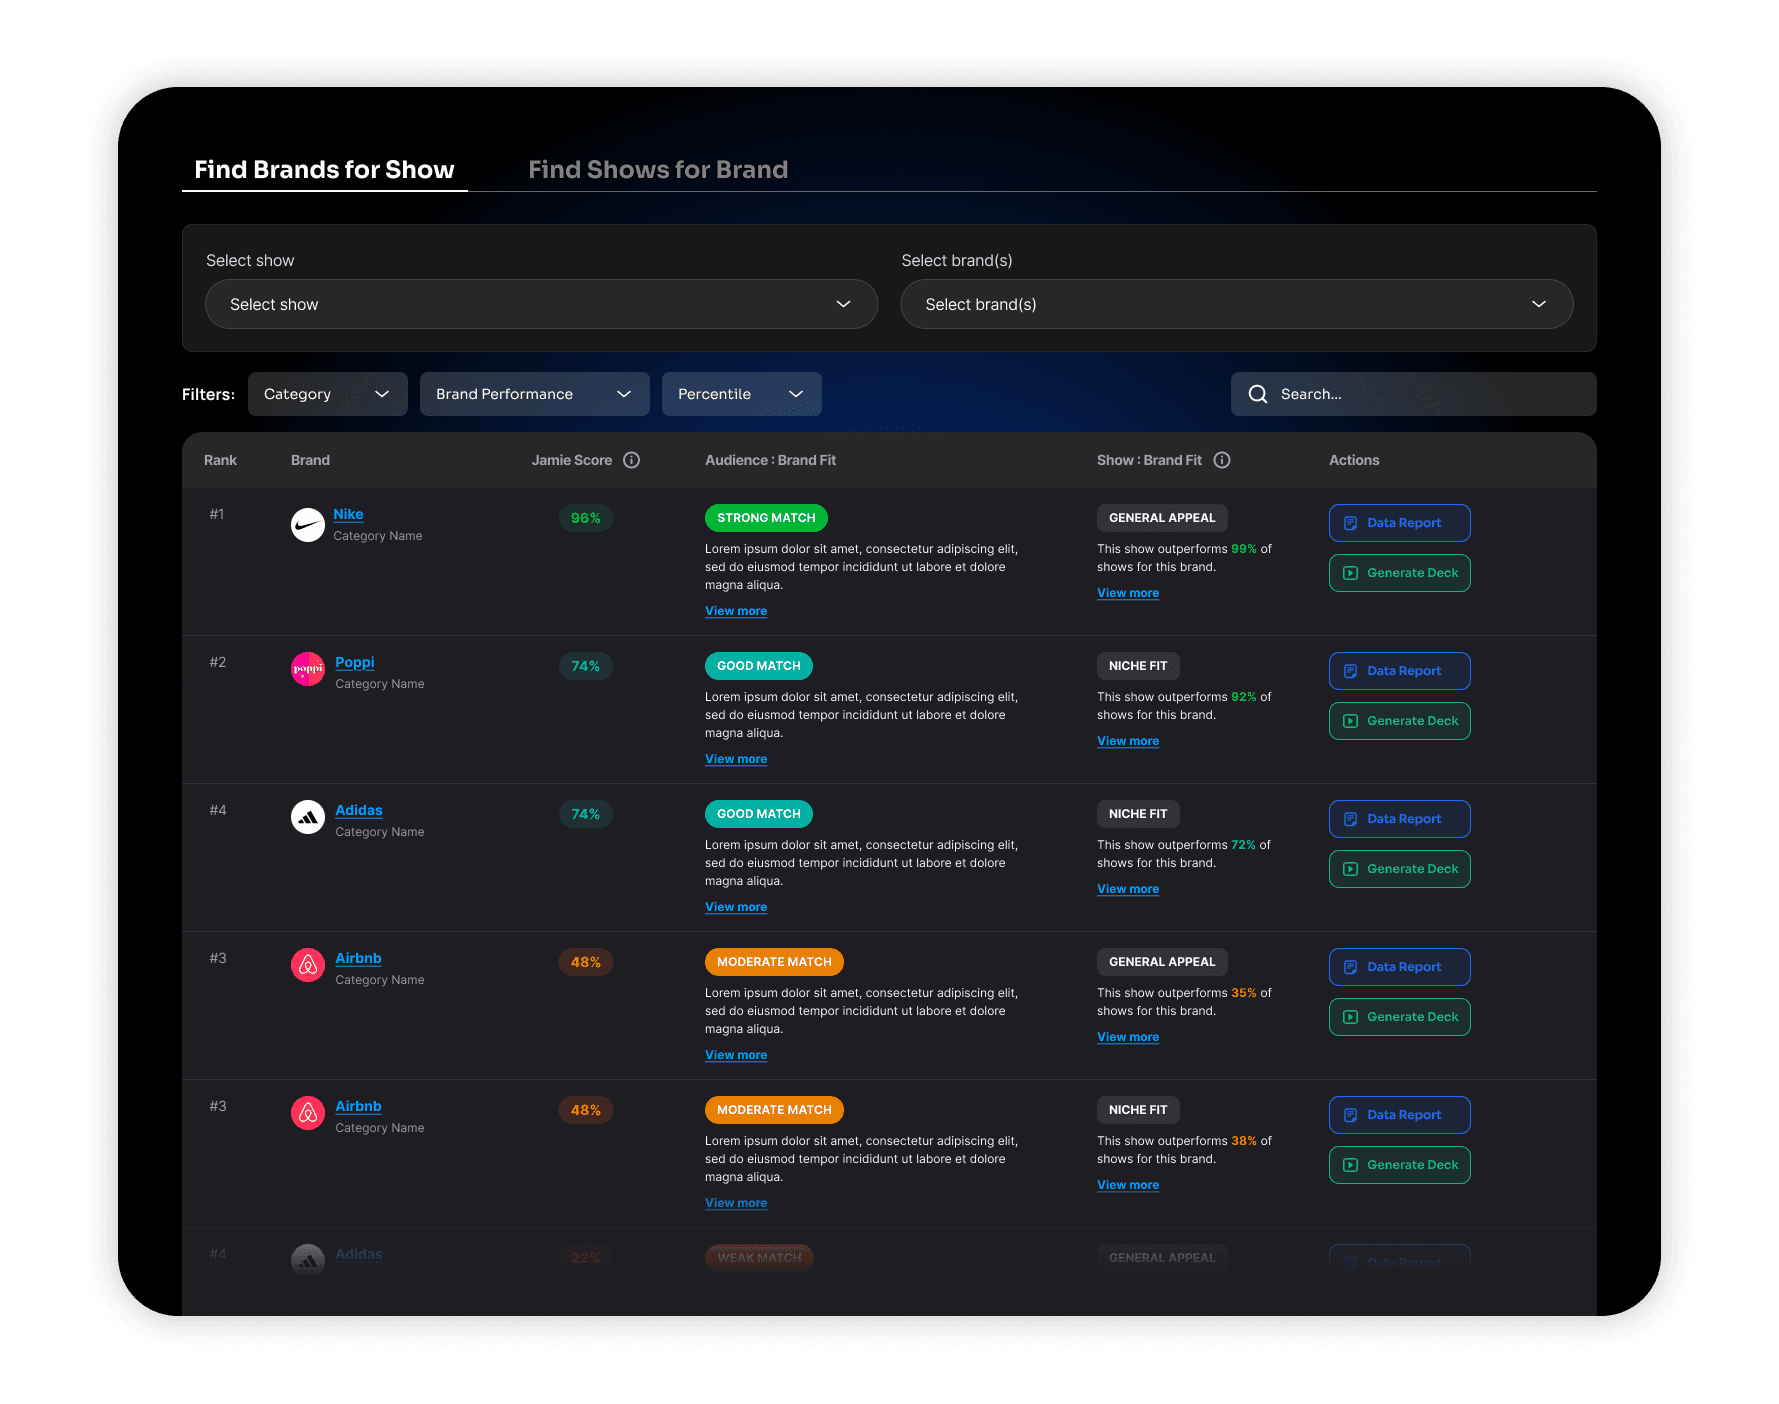The image size is (1779, 1404).
Task: View more audience fit for Poppi
Action: (x=736, y=759)
